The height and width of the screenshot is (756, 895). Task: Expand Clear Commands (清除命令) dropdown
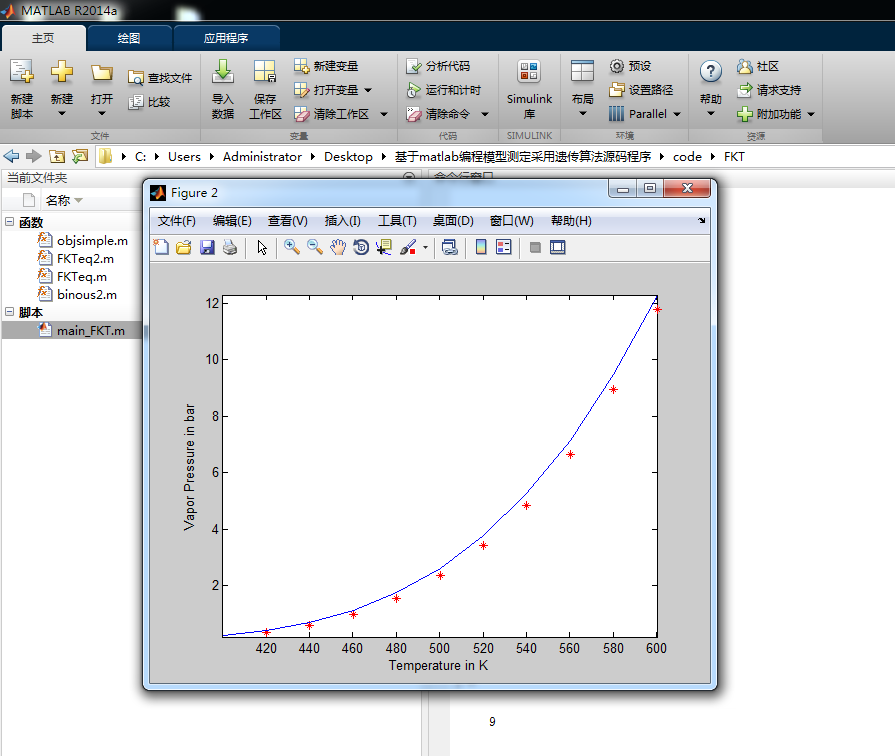[x=485, y=114]
